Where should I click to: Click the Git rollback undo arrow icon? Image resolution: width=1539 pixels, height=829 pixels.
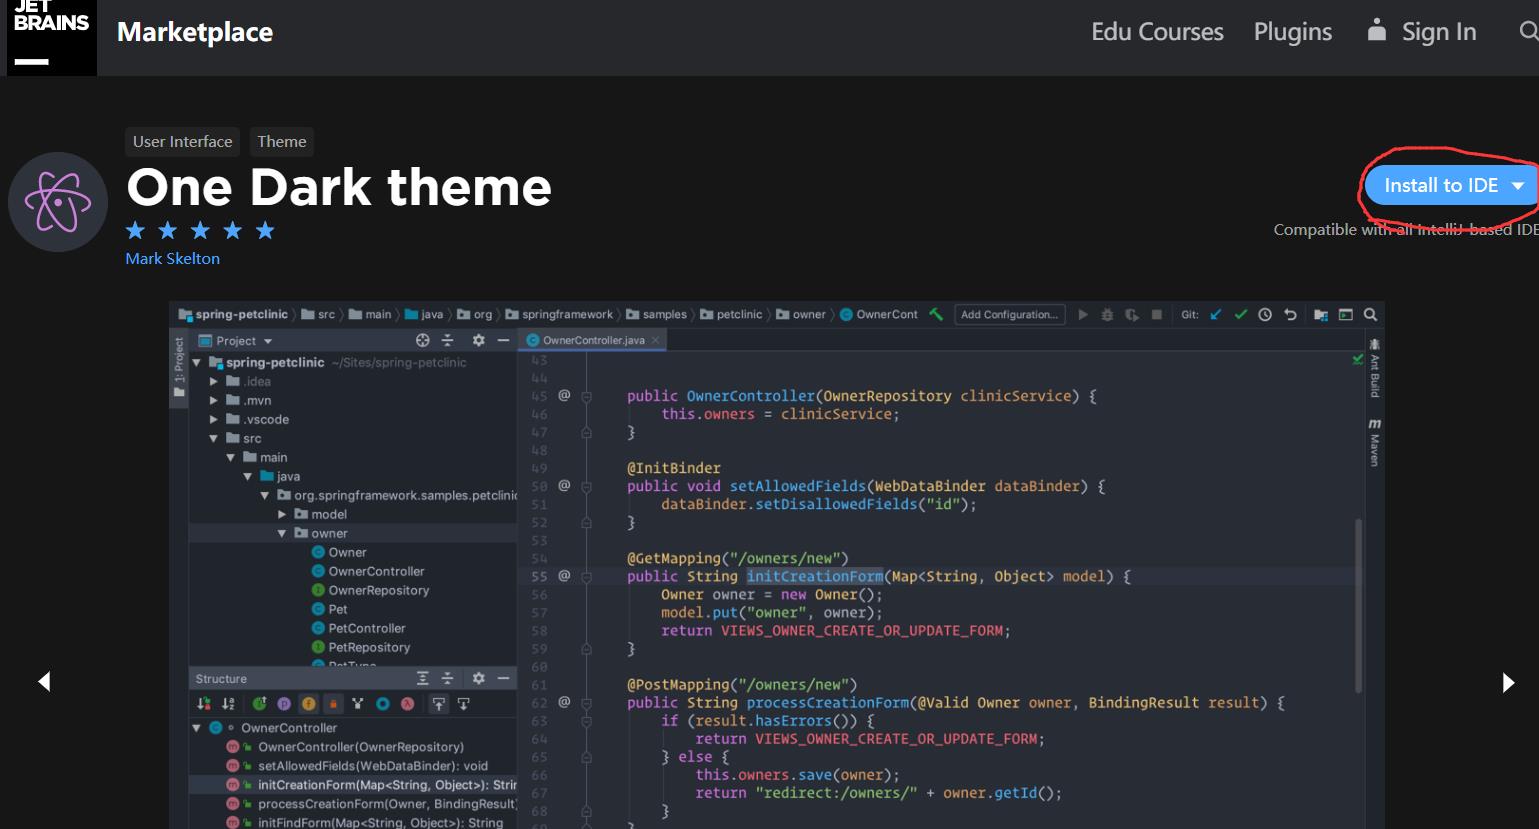click(1290, 314)
